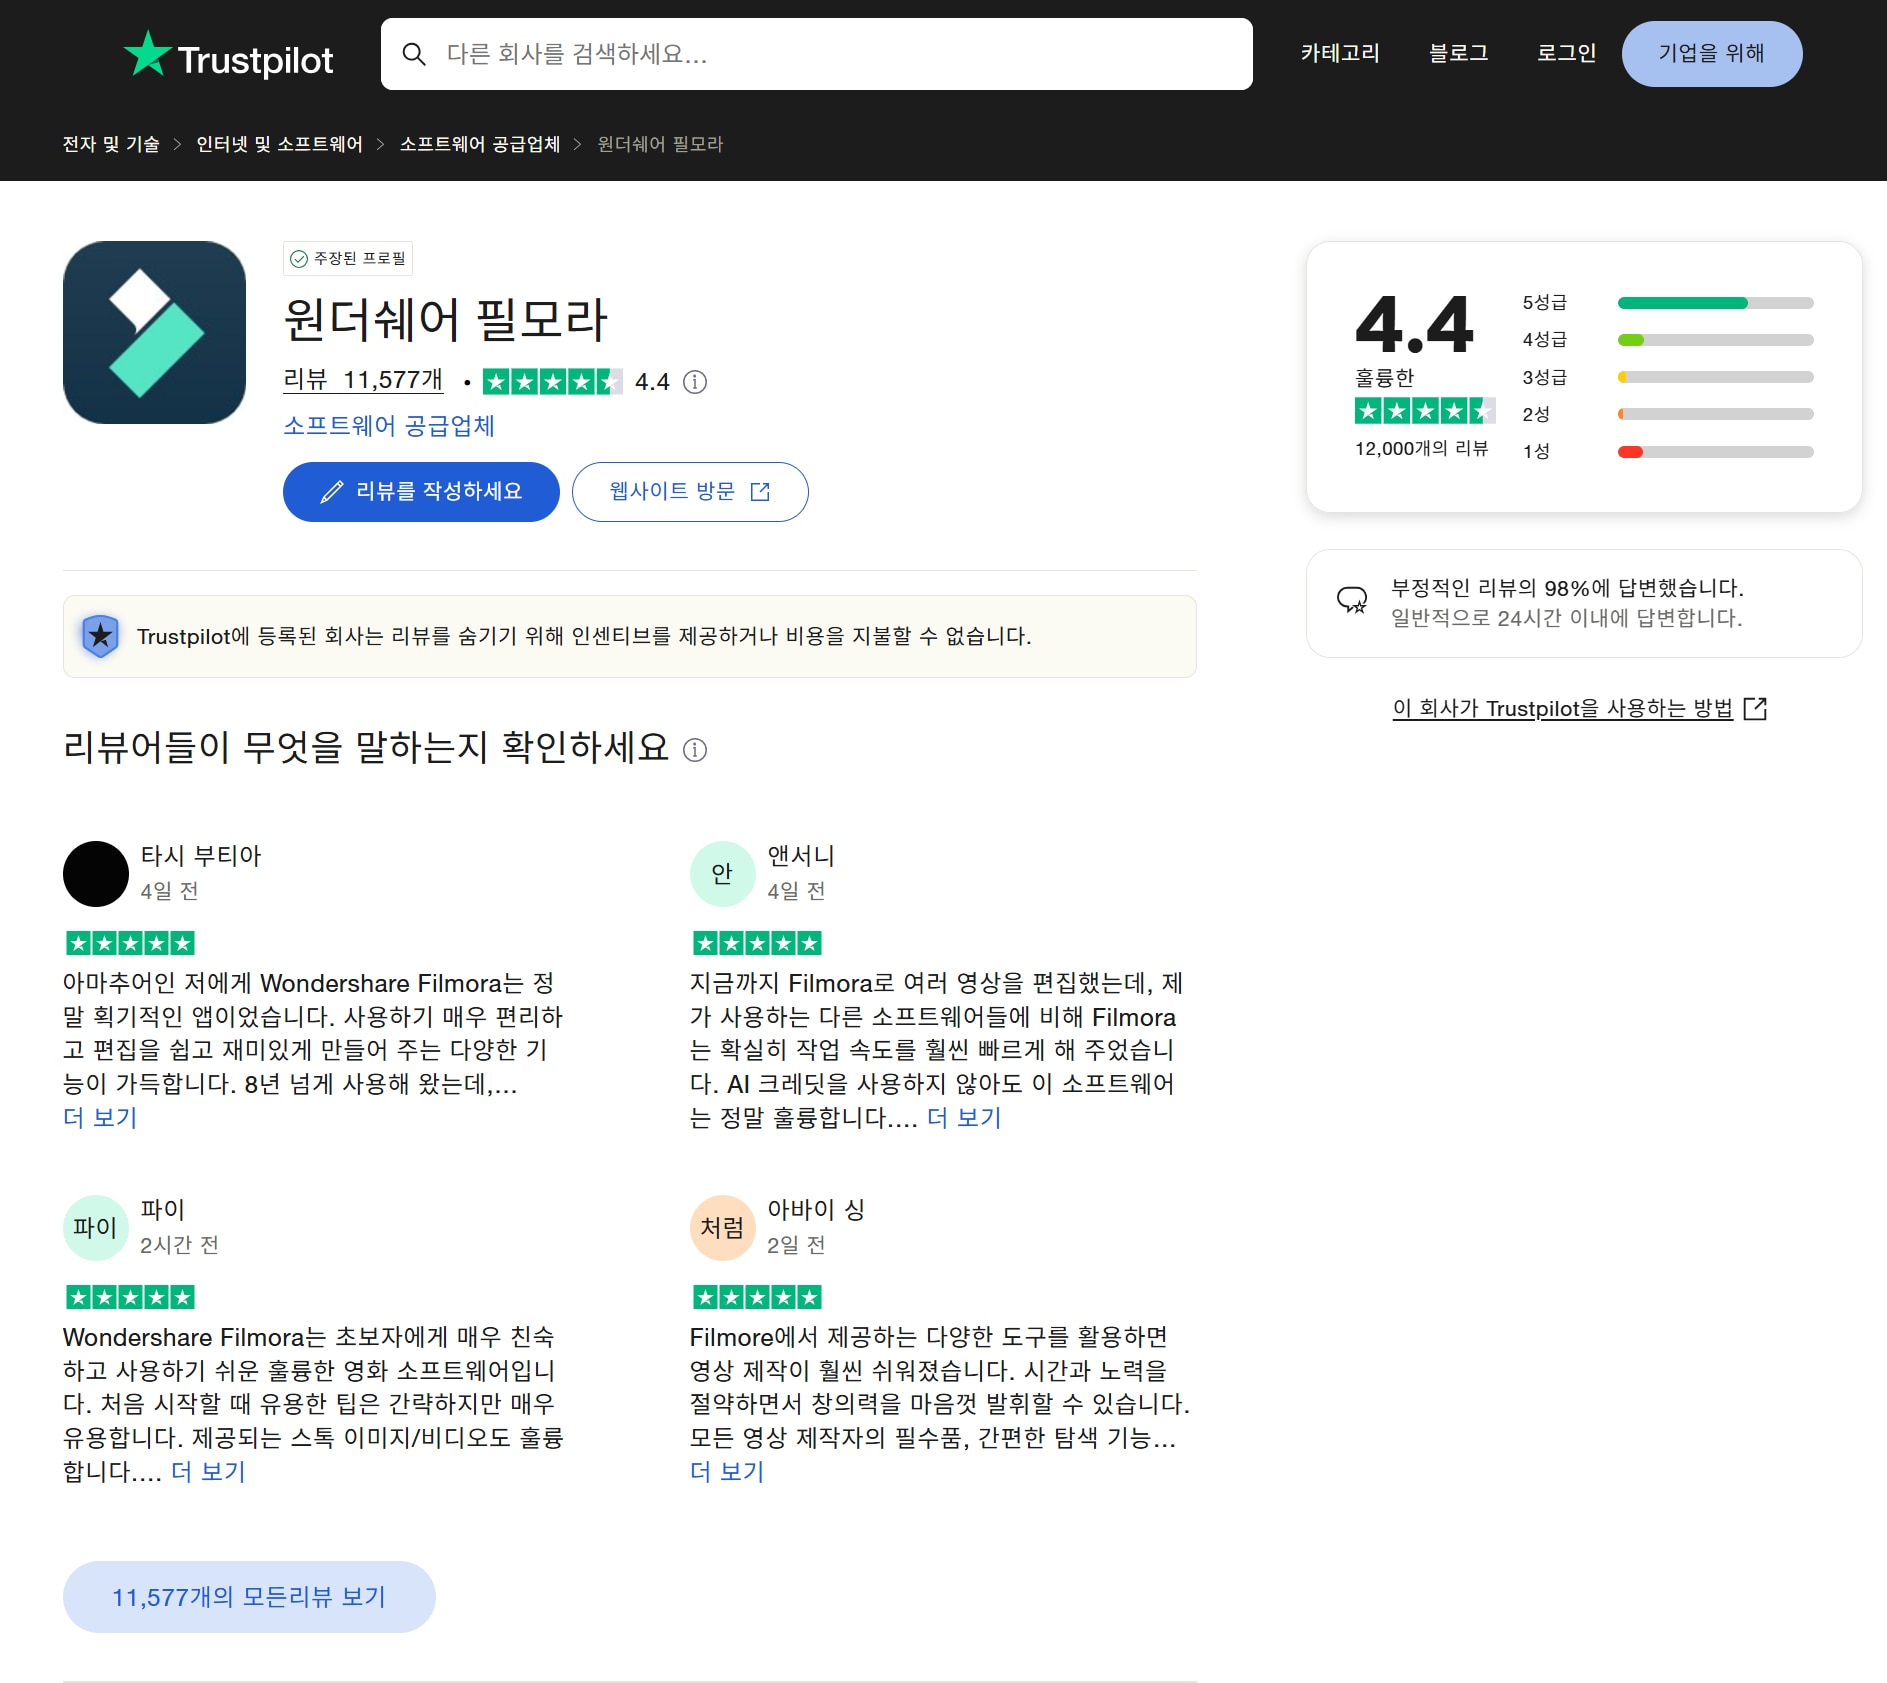Click the pencil icon on review button
Viewport: 1887px width, 1683px height.
tap(331, 491)
